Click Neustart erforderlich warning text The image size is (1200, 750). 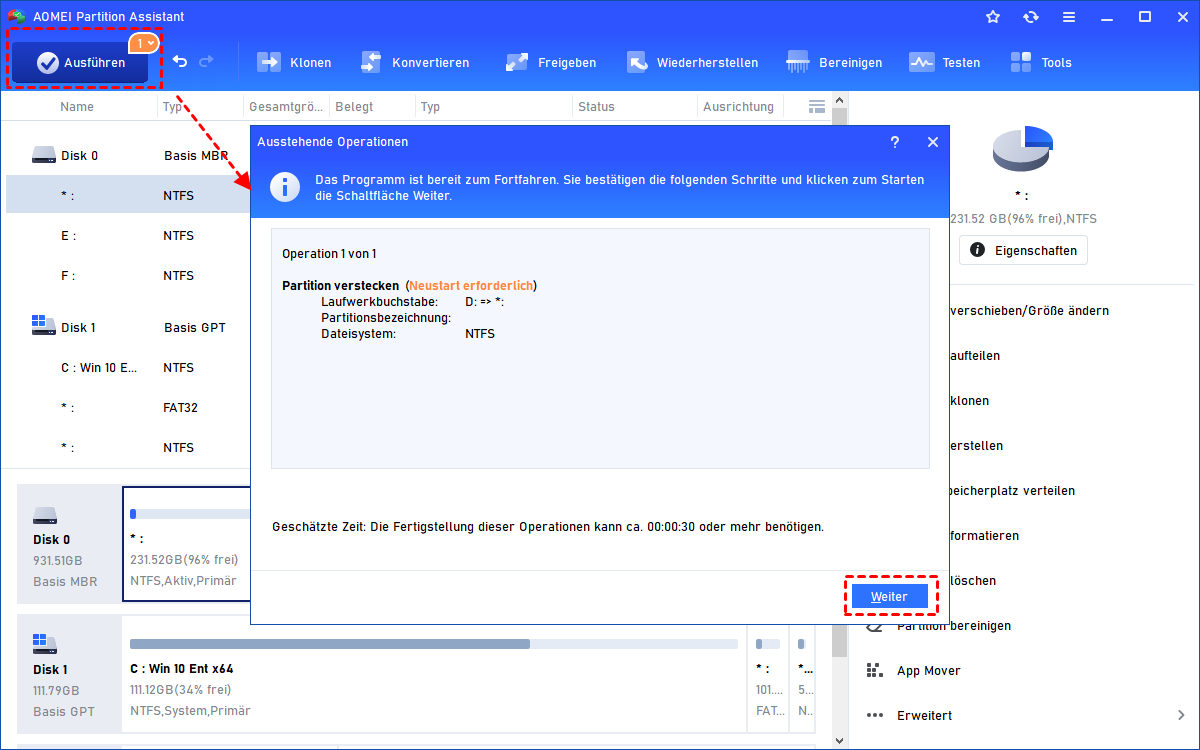(x=470, y=285)
